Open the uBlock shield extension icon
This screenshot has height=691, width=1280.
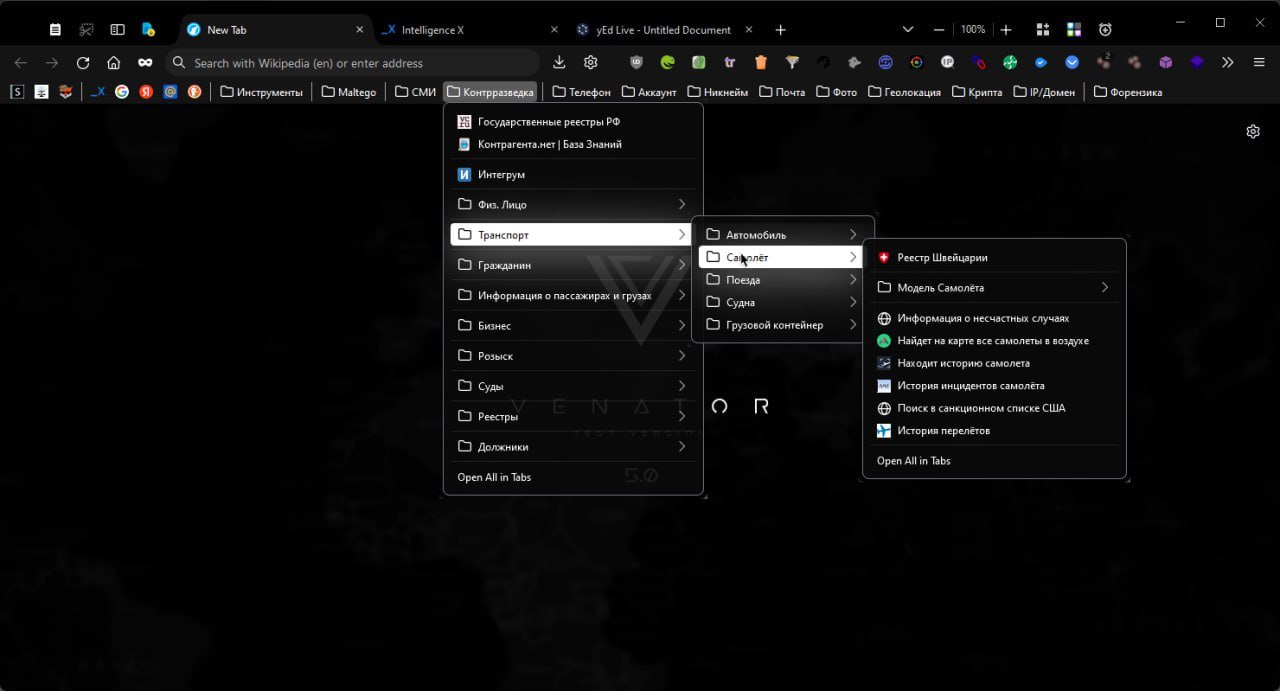(x=637, y=62)
